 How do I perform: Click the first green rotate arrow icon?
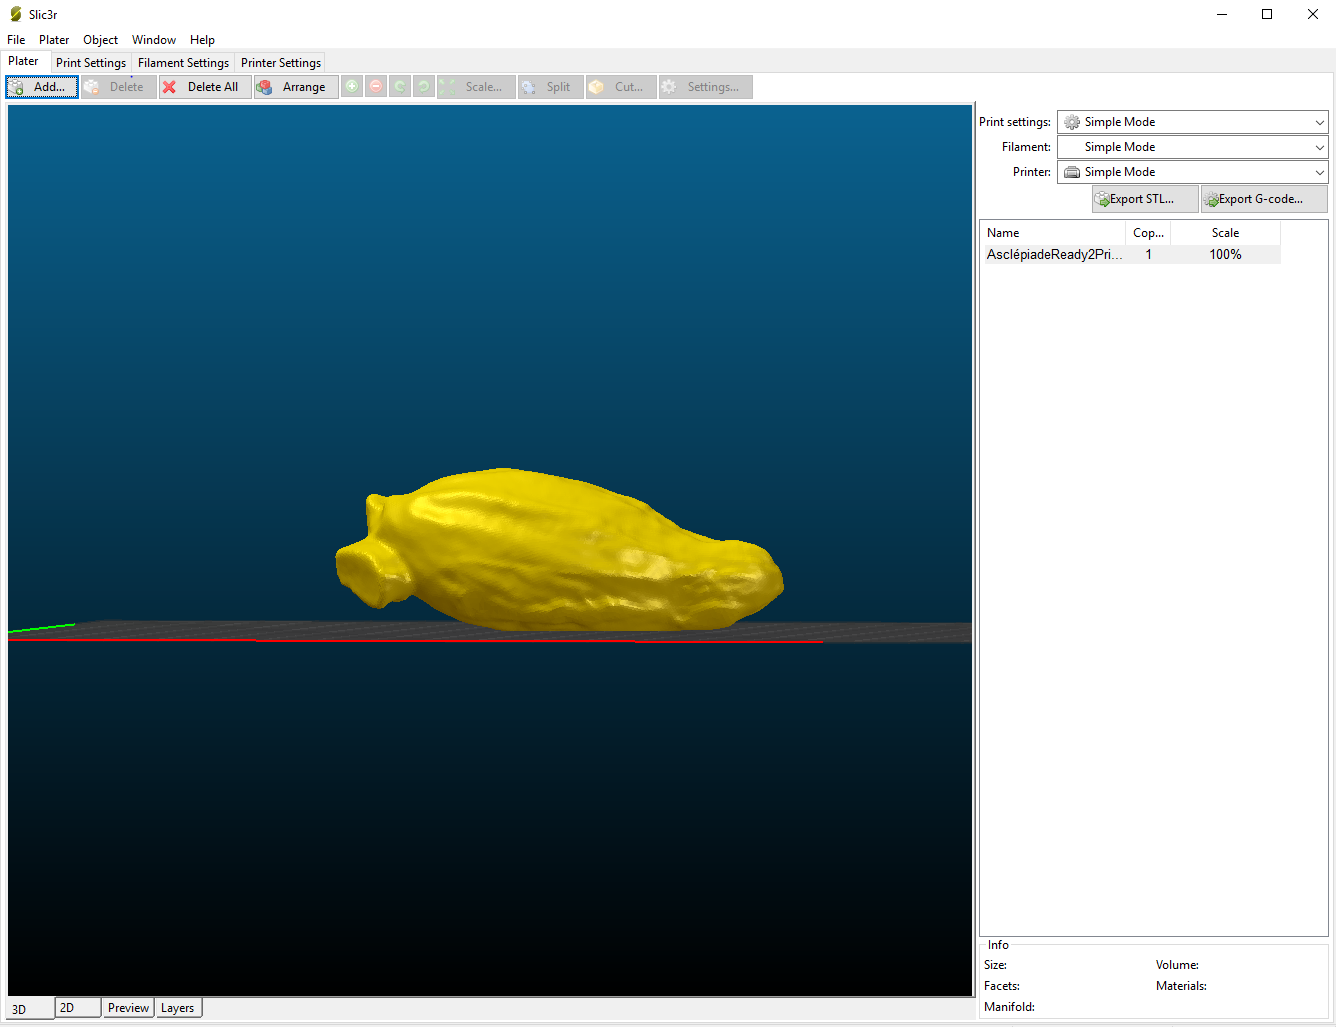400,87
